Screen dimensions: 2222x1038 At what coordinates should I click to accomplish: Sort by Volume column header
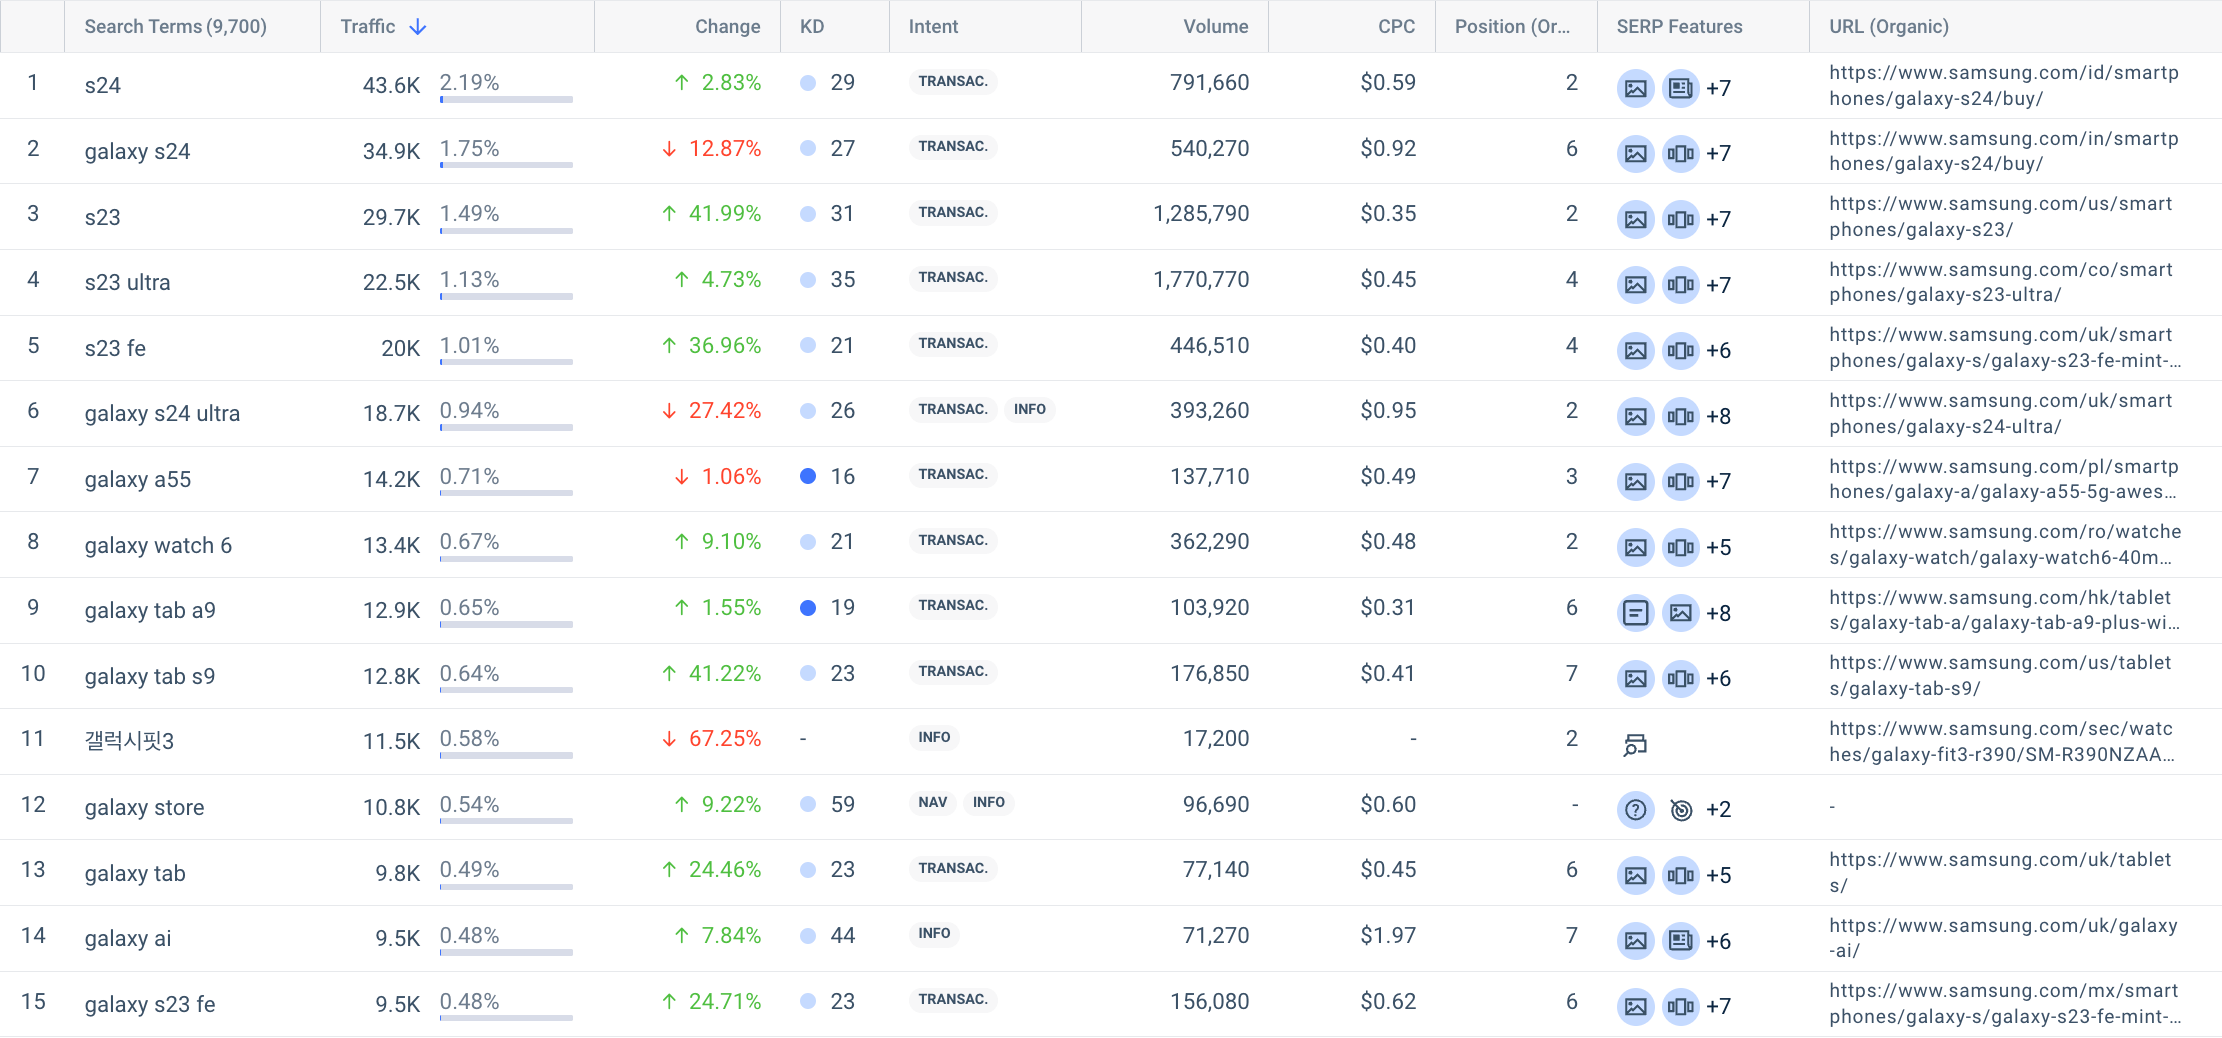click(x=1215, y=27)
